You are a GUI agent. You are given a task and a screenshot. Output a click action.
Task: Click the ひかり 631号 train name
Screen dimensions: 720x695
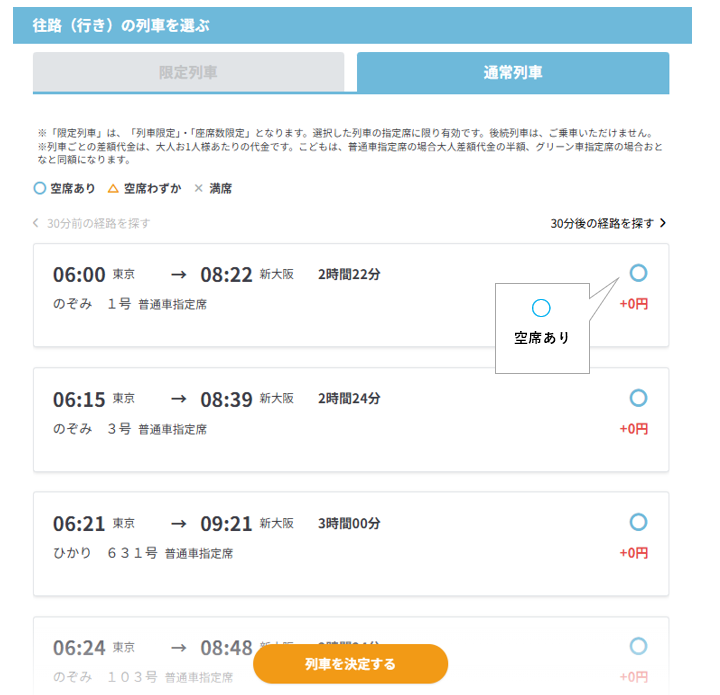(x=105, y=553)
